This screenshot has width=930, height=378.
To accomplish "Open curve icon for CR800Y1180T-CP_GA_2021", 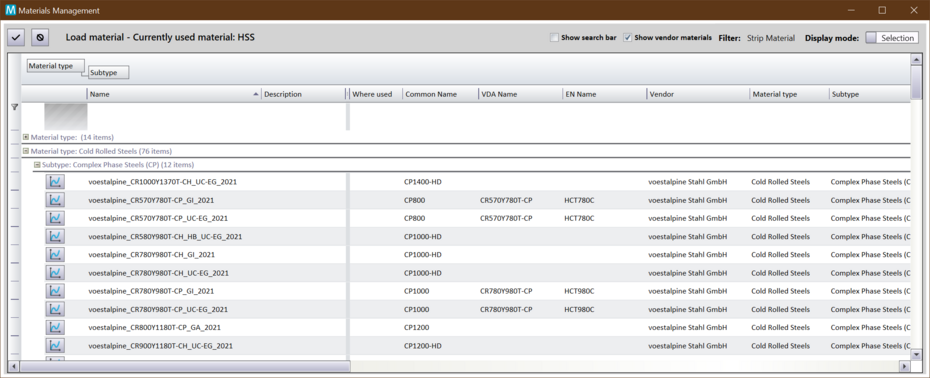I will (x=55, y=328).
